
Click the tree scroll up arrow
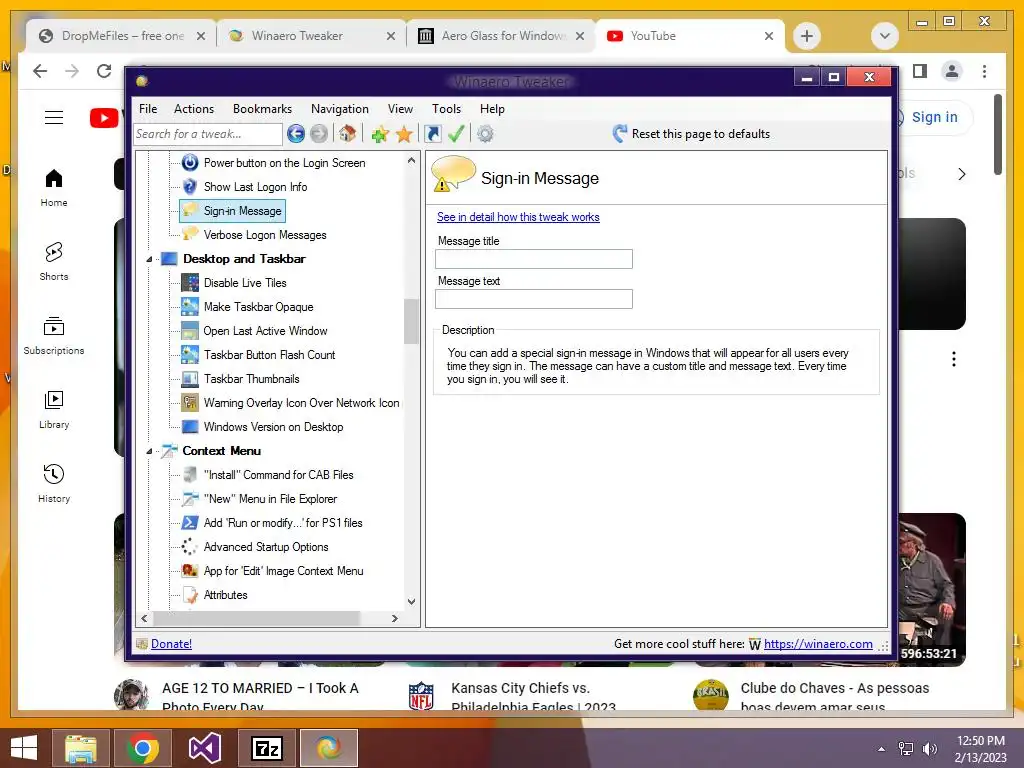[x=411, y=160]
